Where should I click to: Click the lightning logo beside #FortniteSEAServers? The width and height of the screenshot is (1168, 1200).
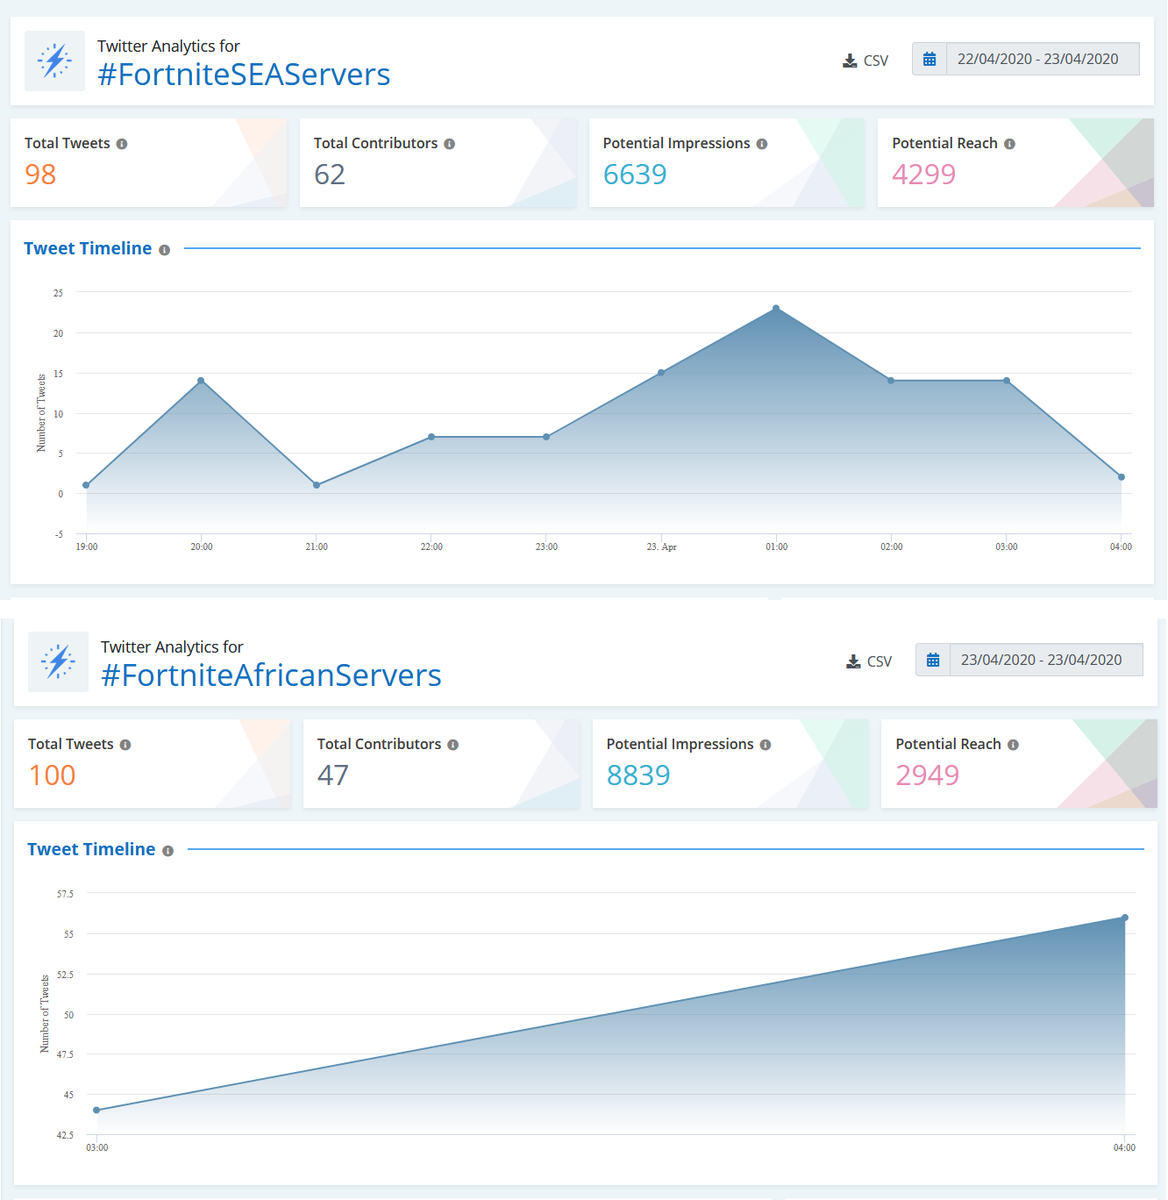coord(55,61)
